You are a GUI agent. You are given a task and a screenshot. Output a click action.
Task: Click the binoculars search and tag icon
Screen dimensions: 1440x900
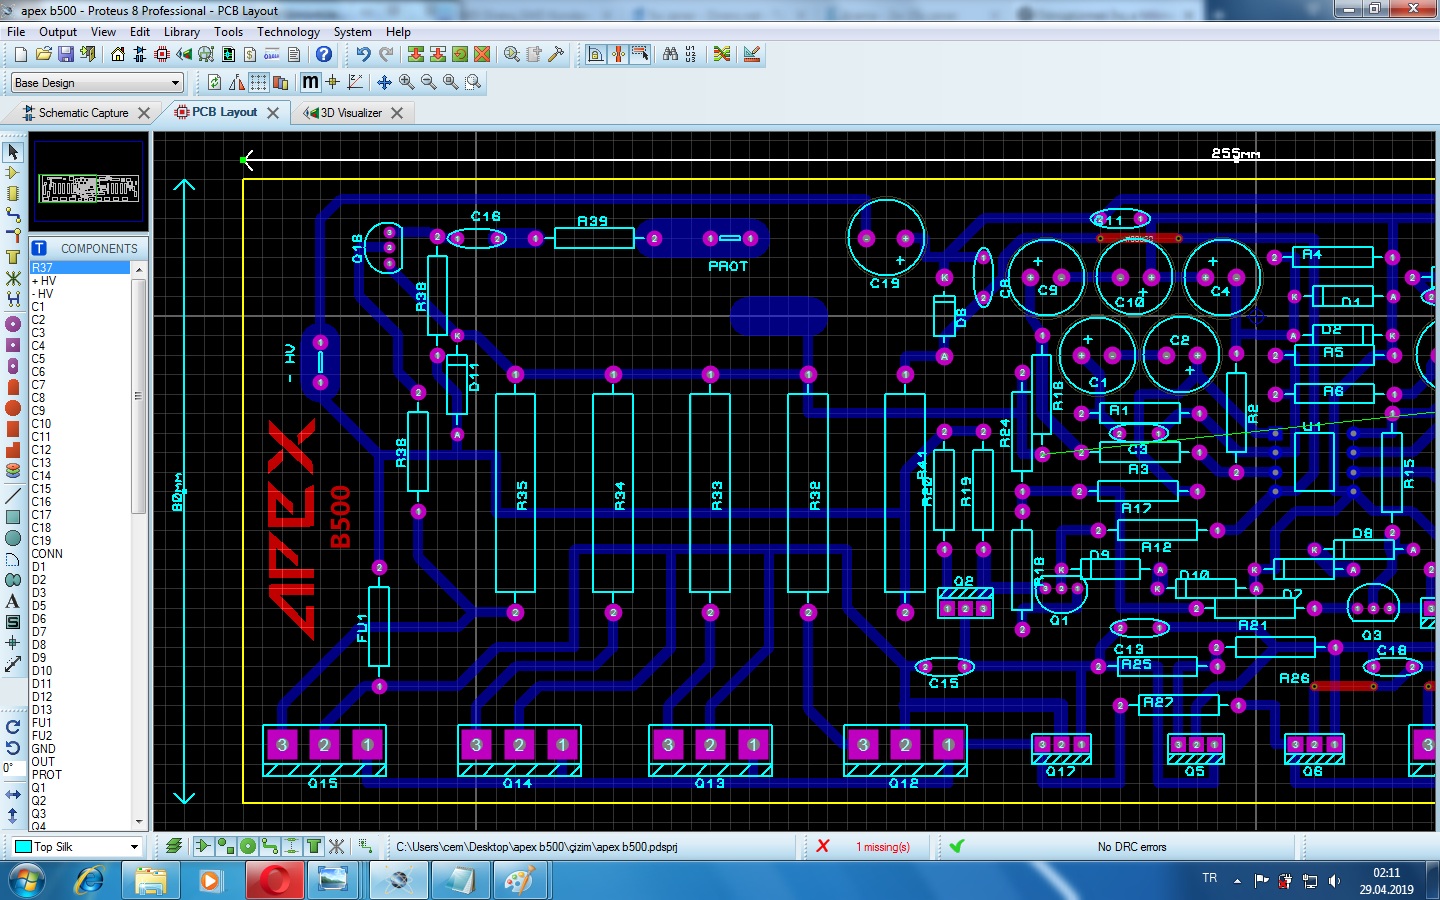point(670,54)
